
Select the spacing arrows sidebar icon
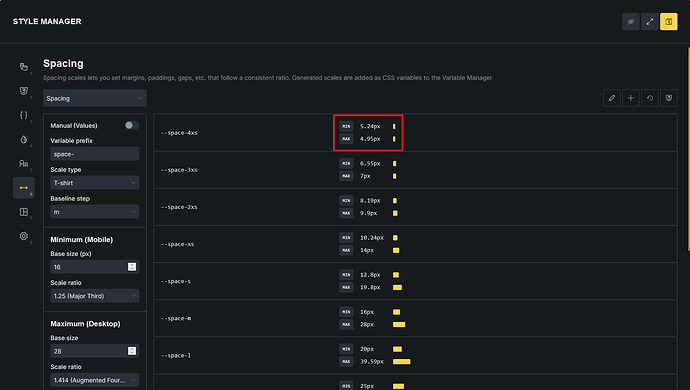coord(24,188)
